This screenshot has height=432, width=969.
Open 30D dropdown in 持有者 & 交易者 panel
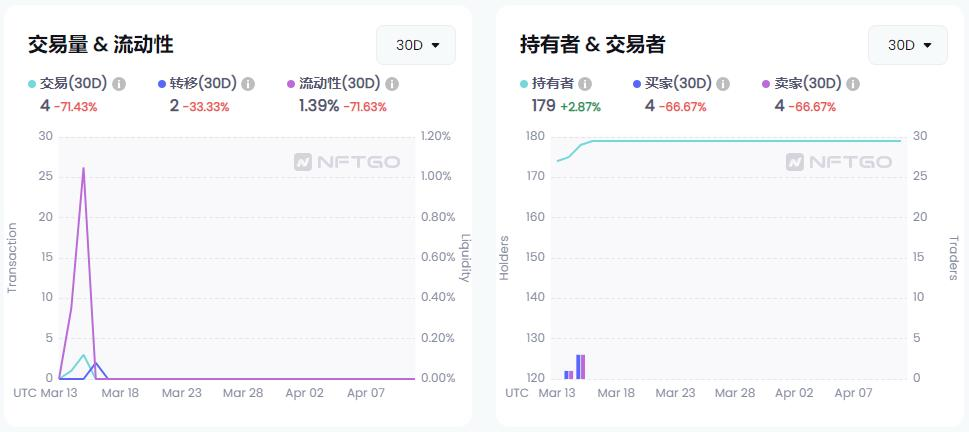click(908, 45)
